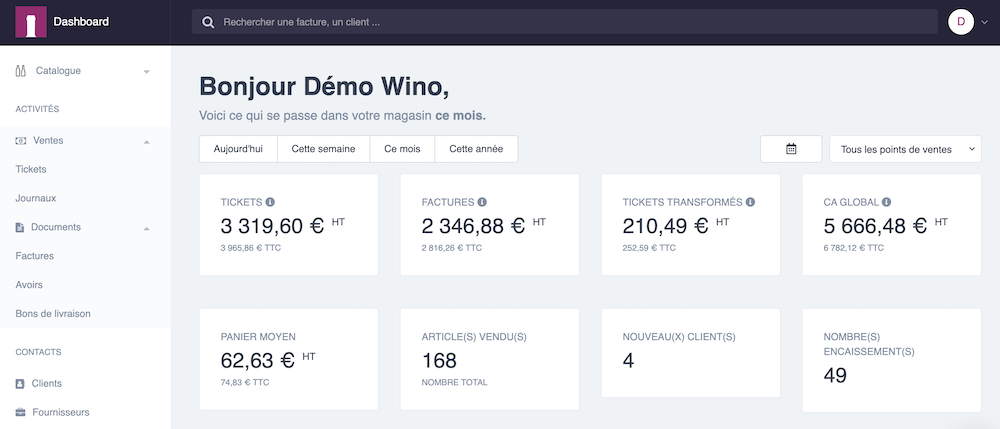Show info for Tickets card

click(x=270, y=202)
